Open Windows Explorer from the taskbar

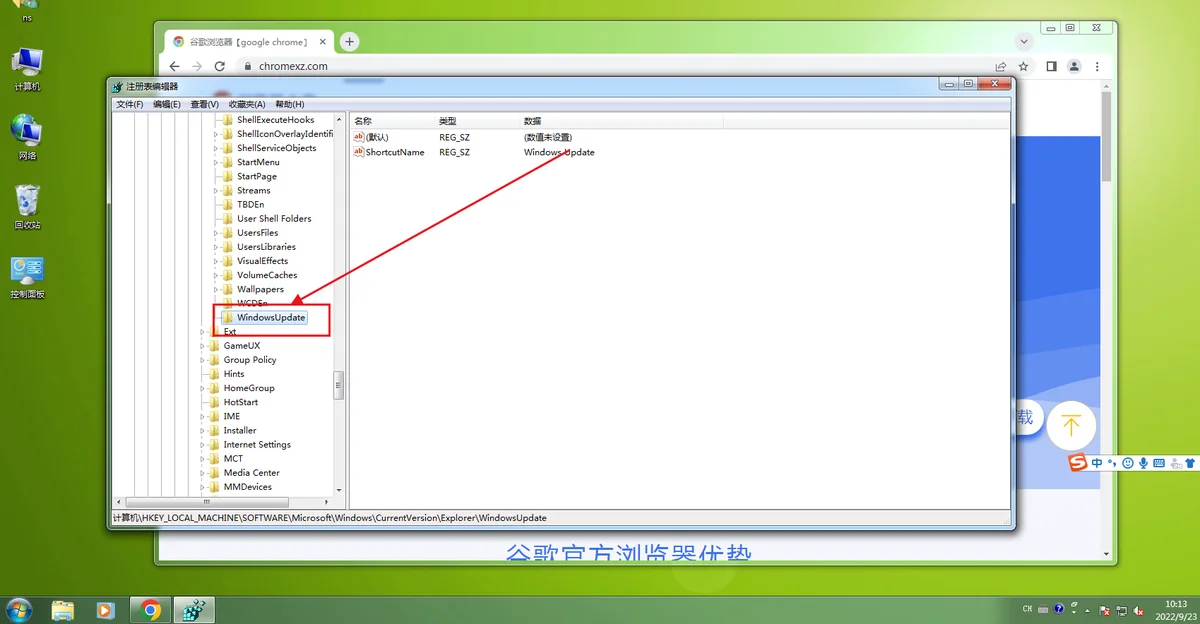[62, 609]
